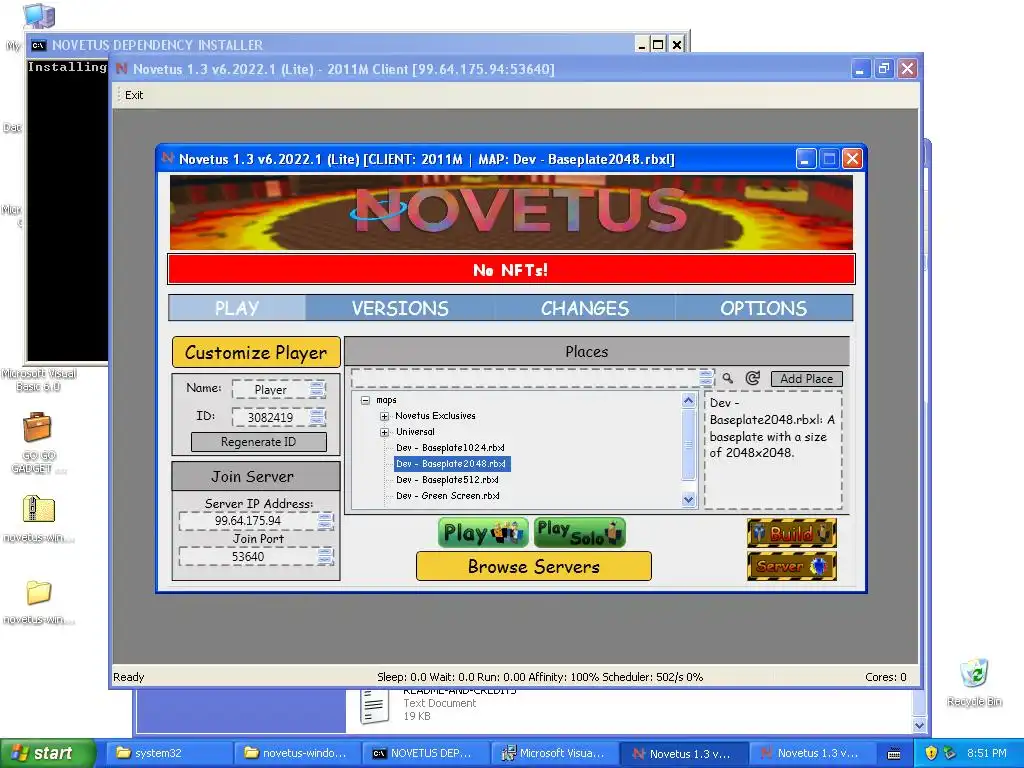
Task: Click the Universal tree label
Action: point(415,432)
